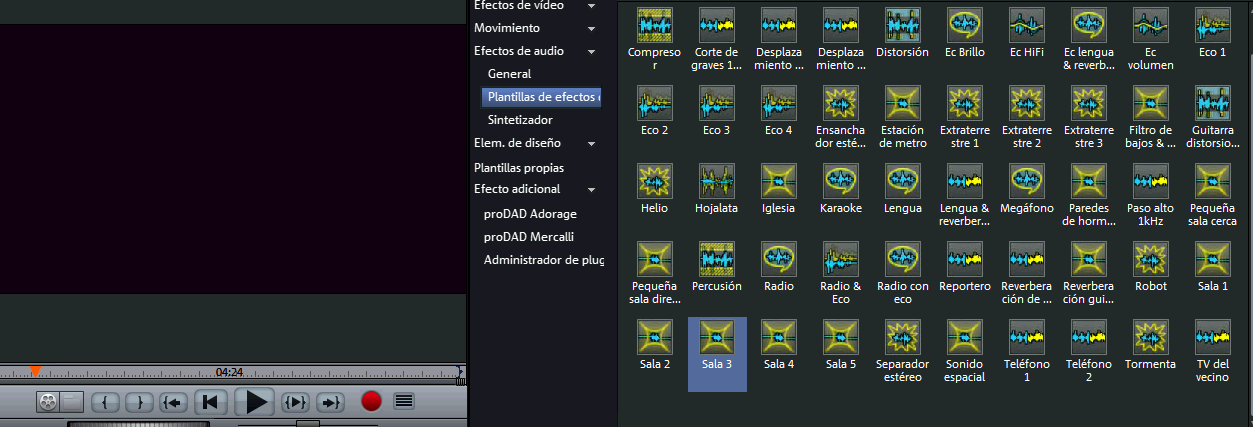Expand the Elem. de diseño arrow
Image resolution: width=1253 pixels, height=427 pixels.
[x=592, y=144]
